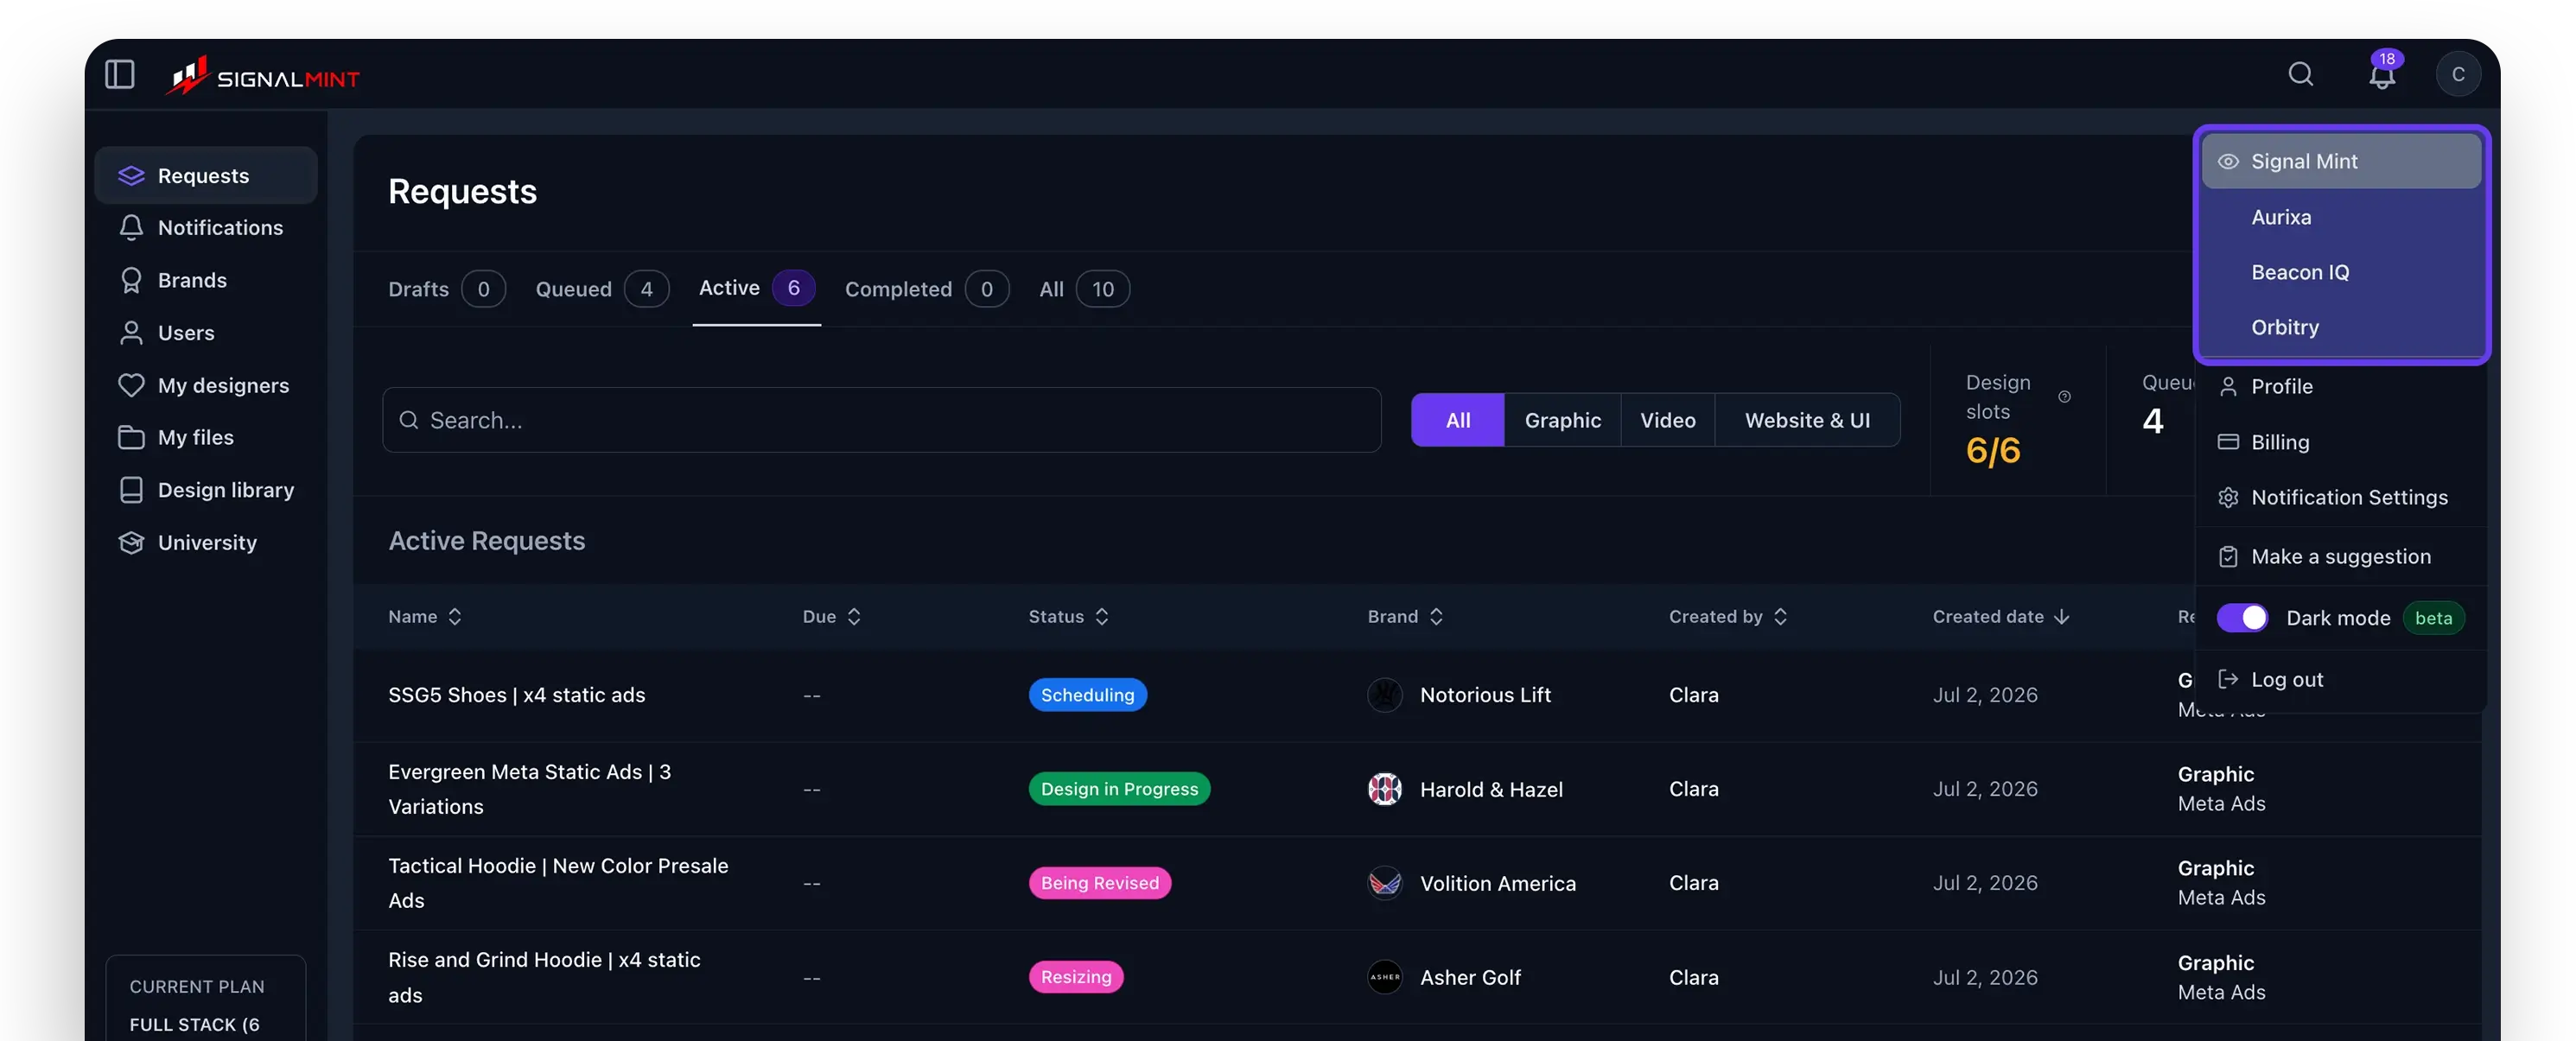Switch to the Aurixa workspace
The height and width of the screenshot is (1041, 2576).
pyautogui.click(x=2341, y=217)
